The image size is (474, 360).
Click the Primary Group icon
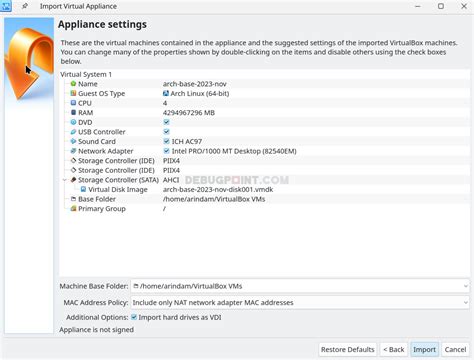point(73,209)
